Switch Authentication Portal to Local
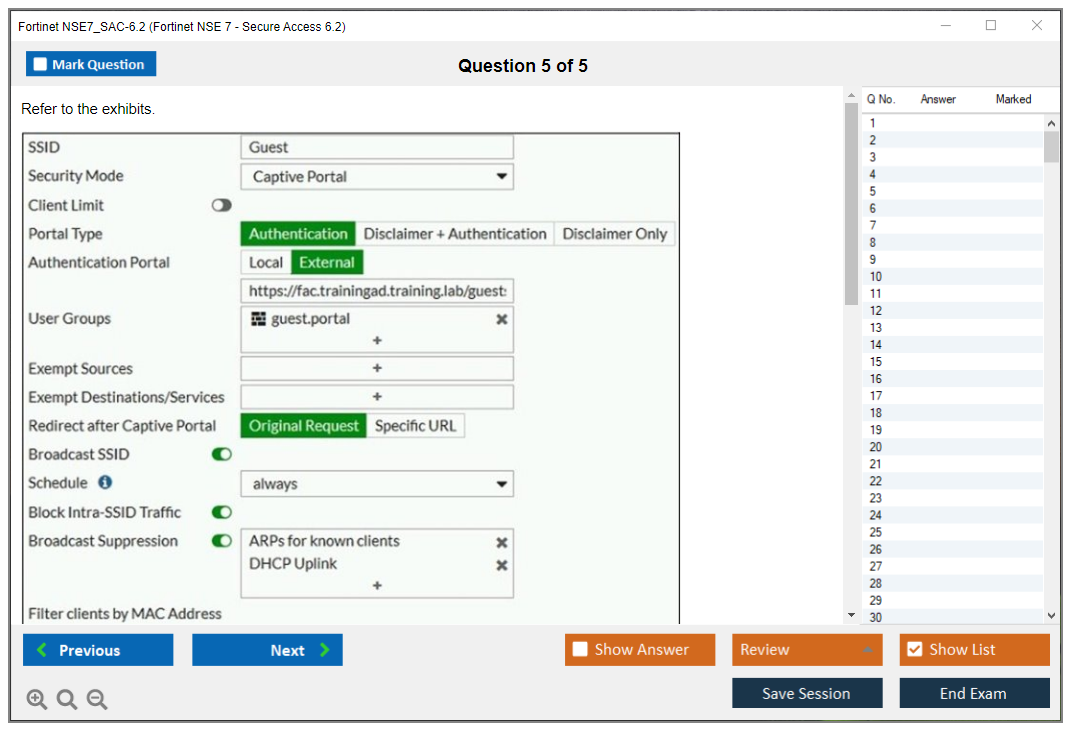The image size is (1075, 735). click(x=266, y=263)
